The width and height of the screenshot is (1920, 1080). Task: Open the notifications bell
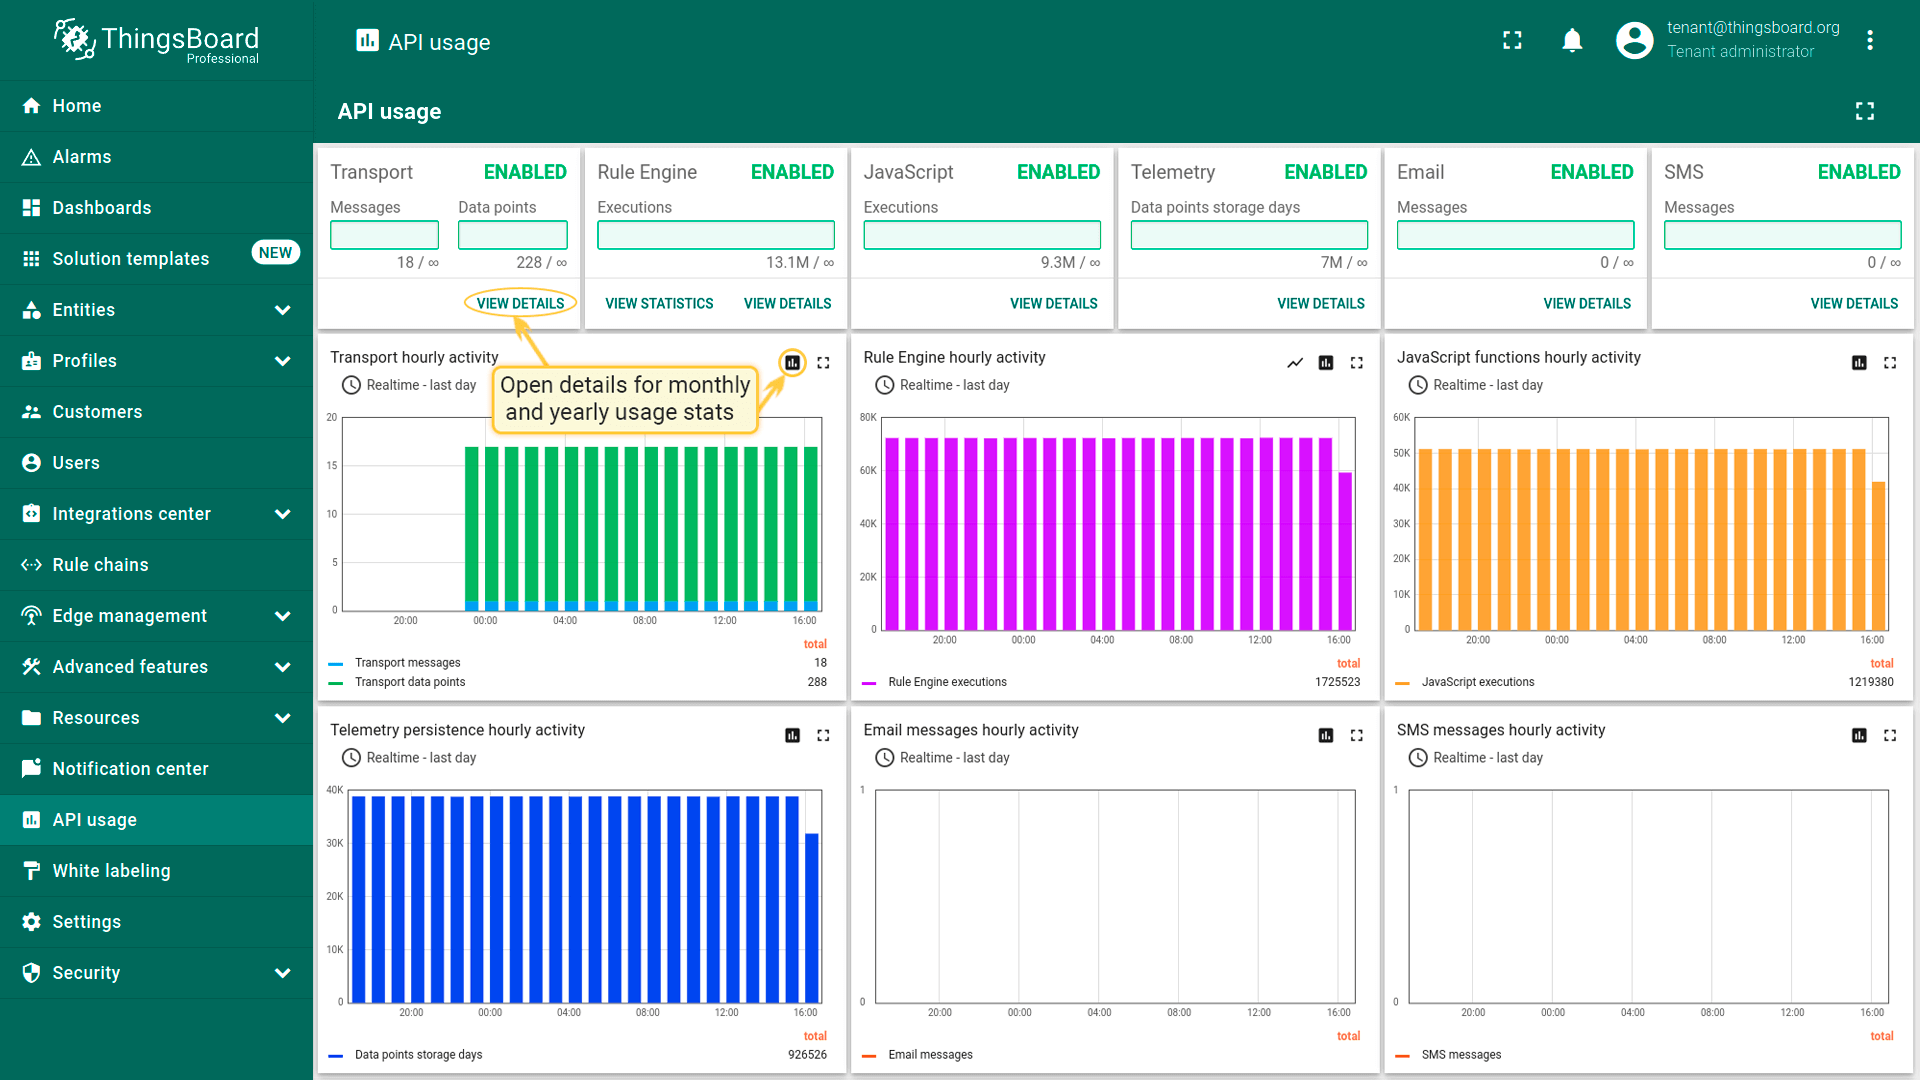[x=1572, y=40]
